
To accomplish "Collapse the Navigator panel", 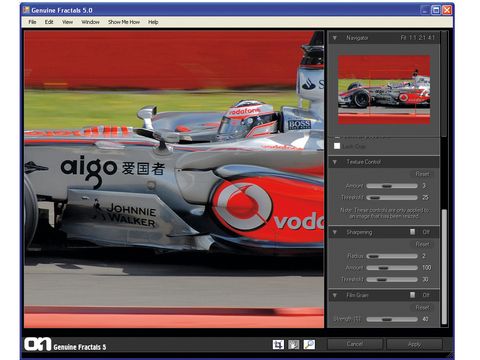I will pos(335,38).
